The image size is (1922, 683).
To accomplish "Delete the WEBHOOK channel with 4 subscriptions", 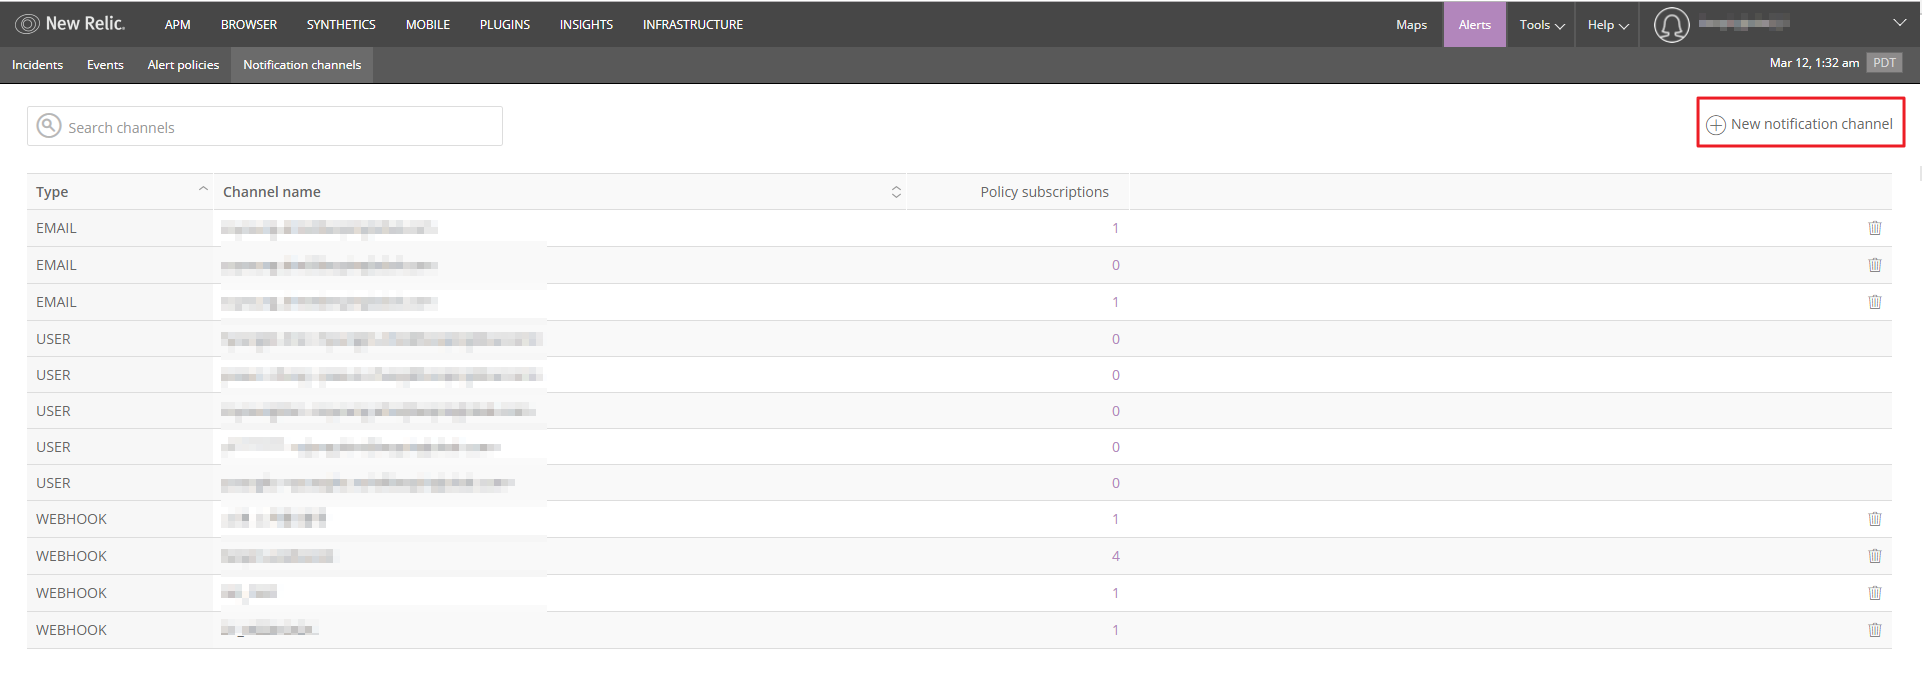I will click(x=1874, y=556).
